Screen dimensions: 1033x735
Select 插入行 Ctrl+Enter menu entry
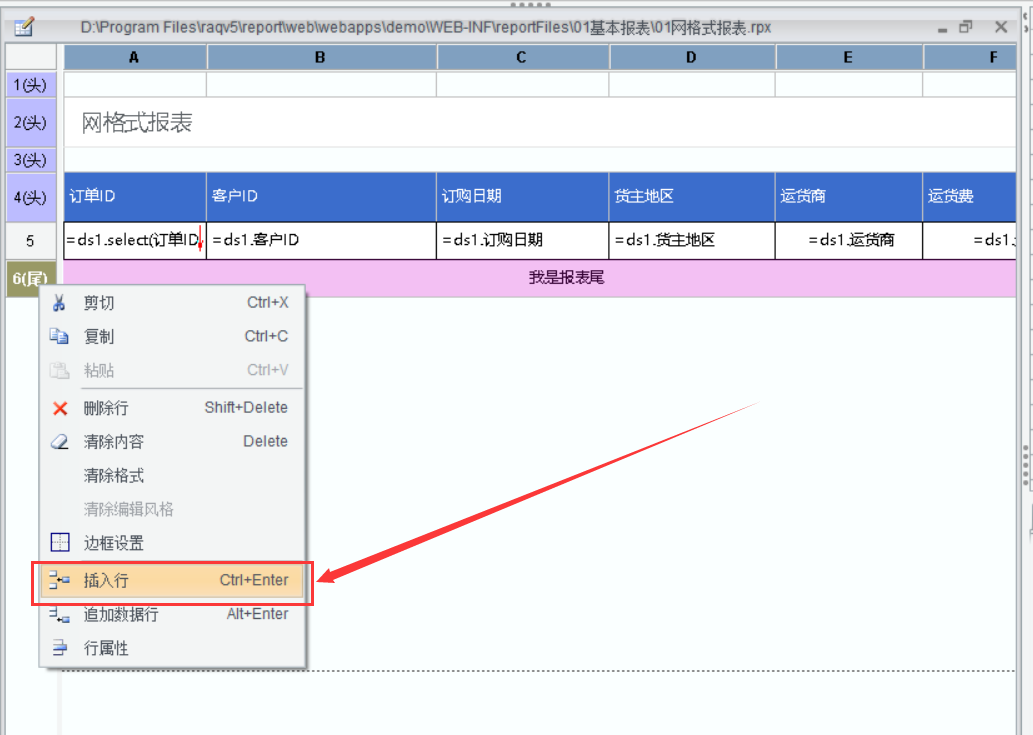pyautogui.click(x=172, y=581)
